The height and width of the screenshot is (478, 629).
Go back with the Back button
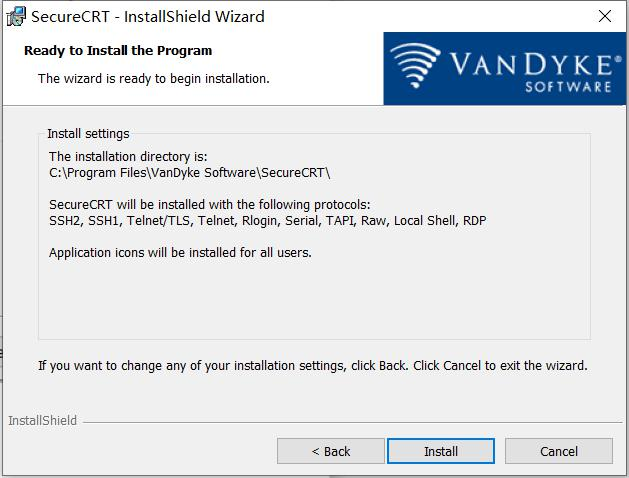click(x=331, y=451)
